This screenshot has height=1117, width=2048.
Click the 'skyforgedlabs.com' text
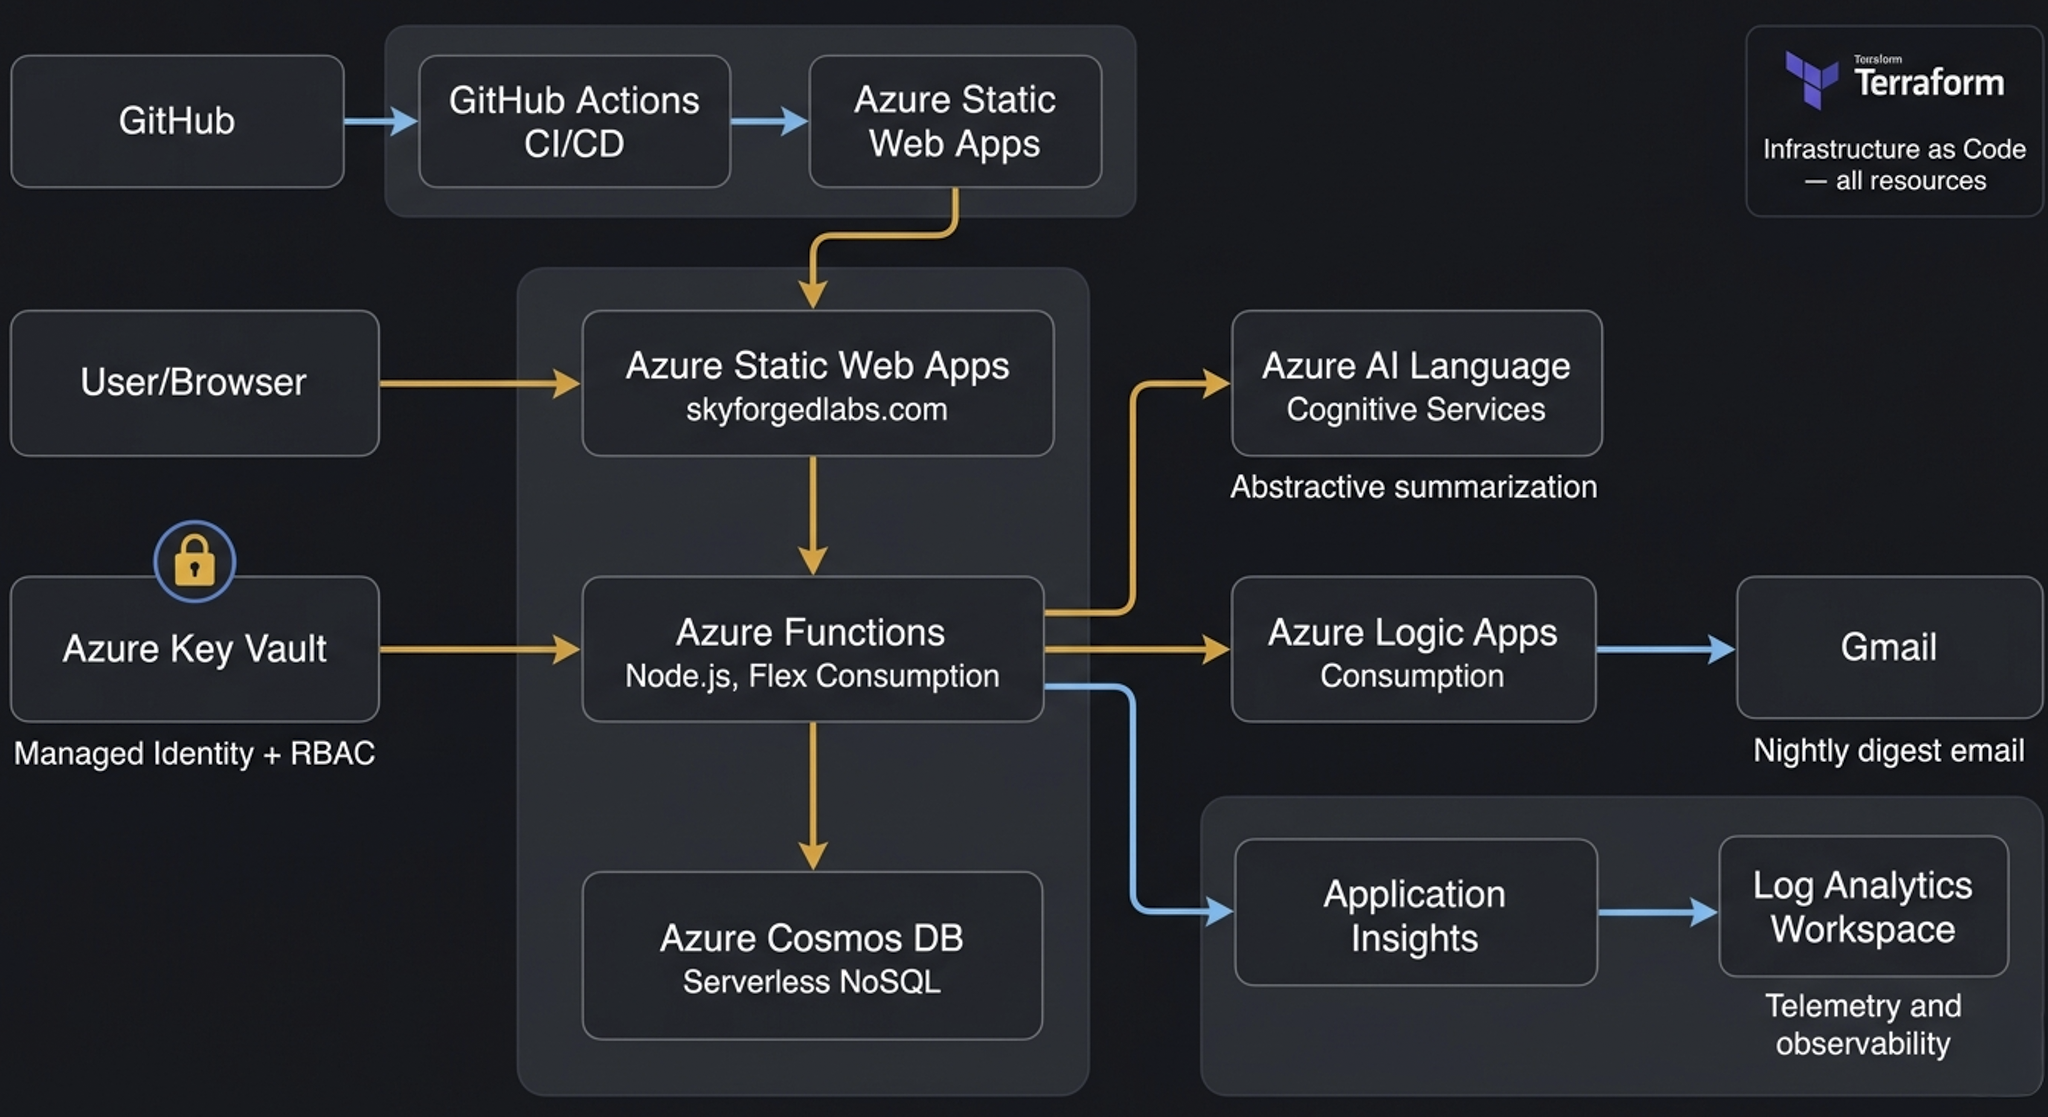(817, 410)
